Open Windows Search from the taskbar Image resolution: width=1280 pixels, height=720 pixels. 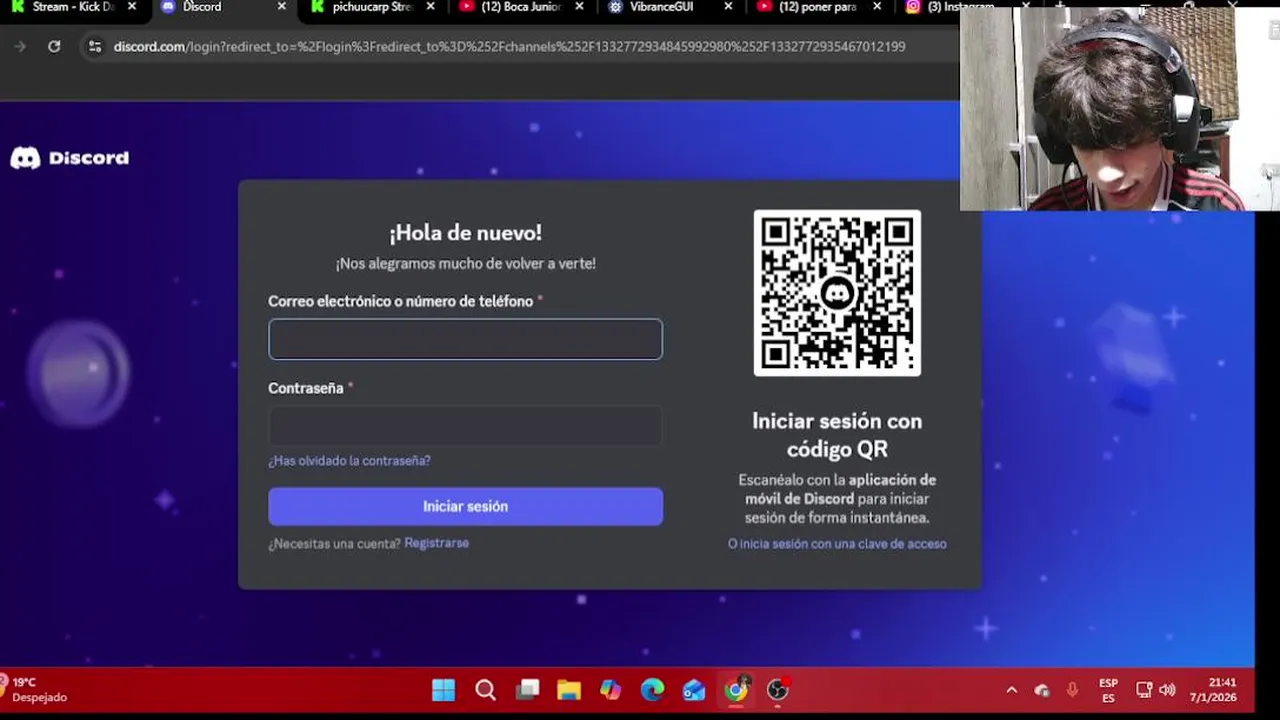(x=485, y=689)
